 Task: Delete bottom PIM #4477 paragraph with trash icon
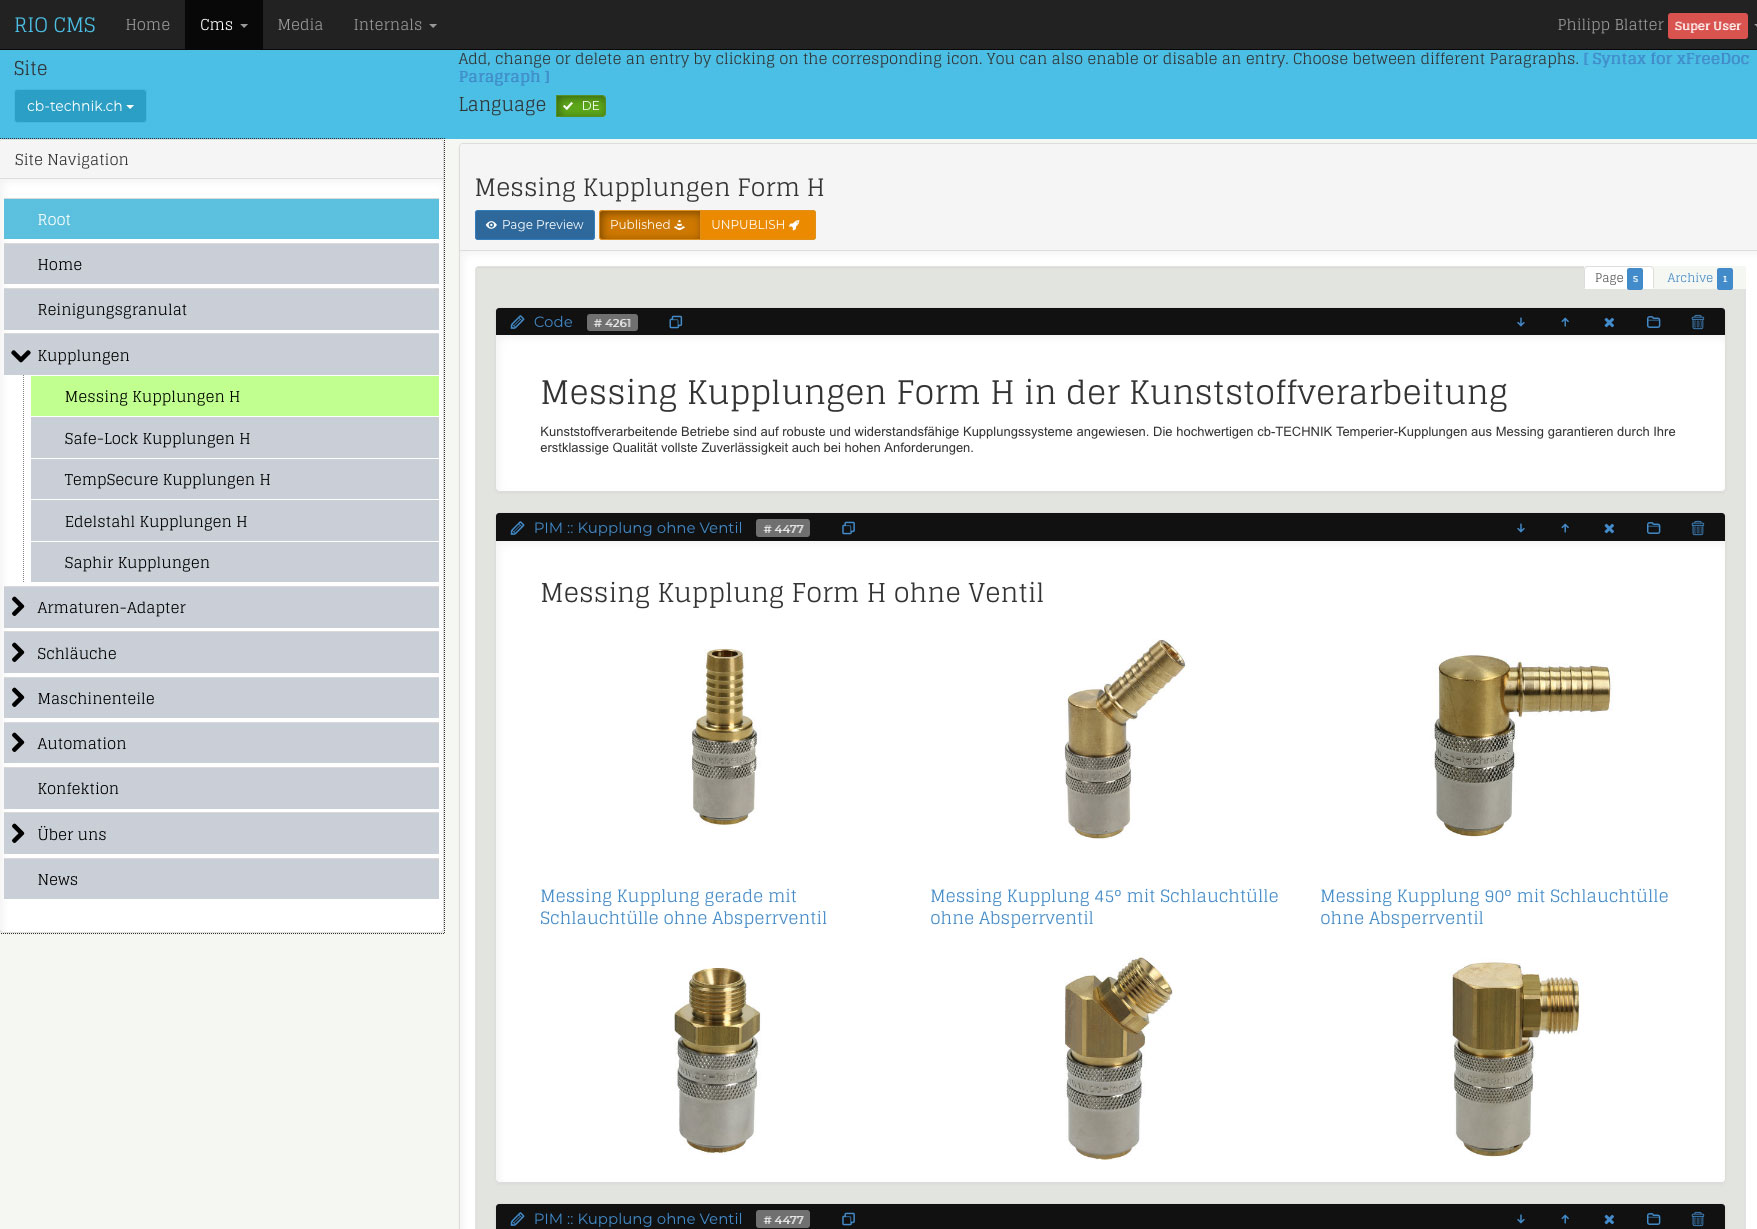click(x=1697, y=1219)
